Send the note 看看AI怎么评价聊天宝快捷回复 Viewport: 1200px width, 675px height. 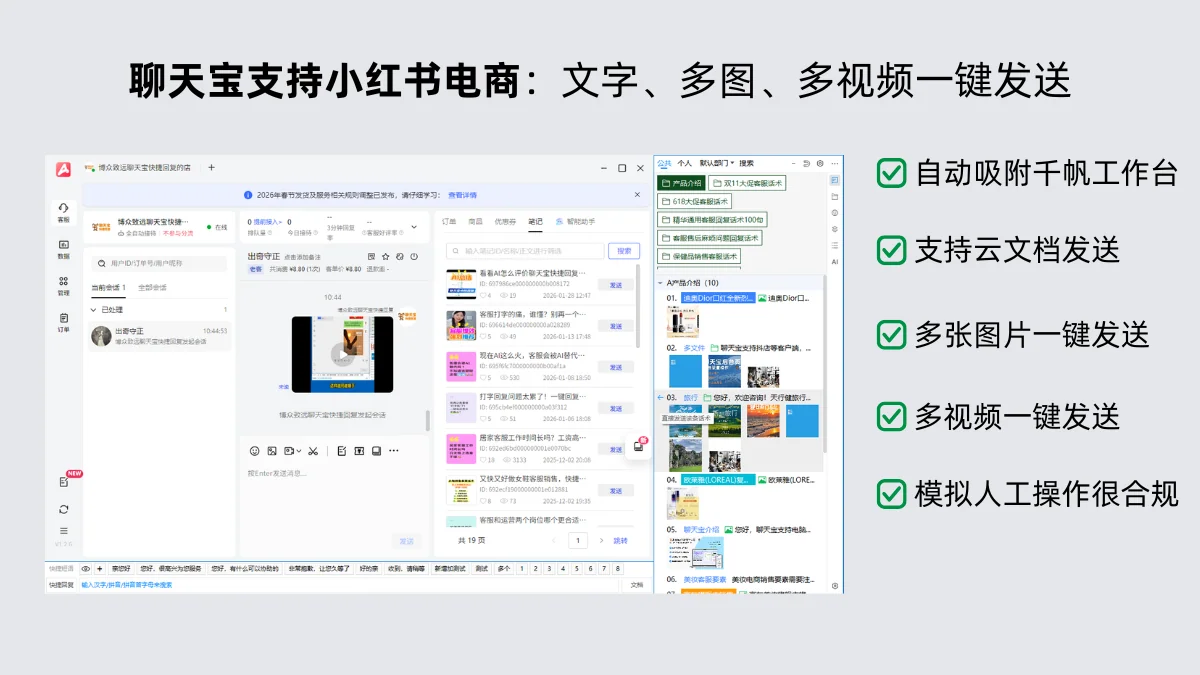click(615, 285)
